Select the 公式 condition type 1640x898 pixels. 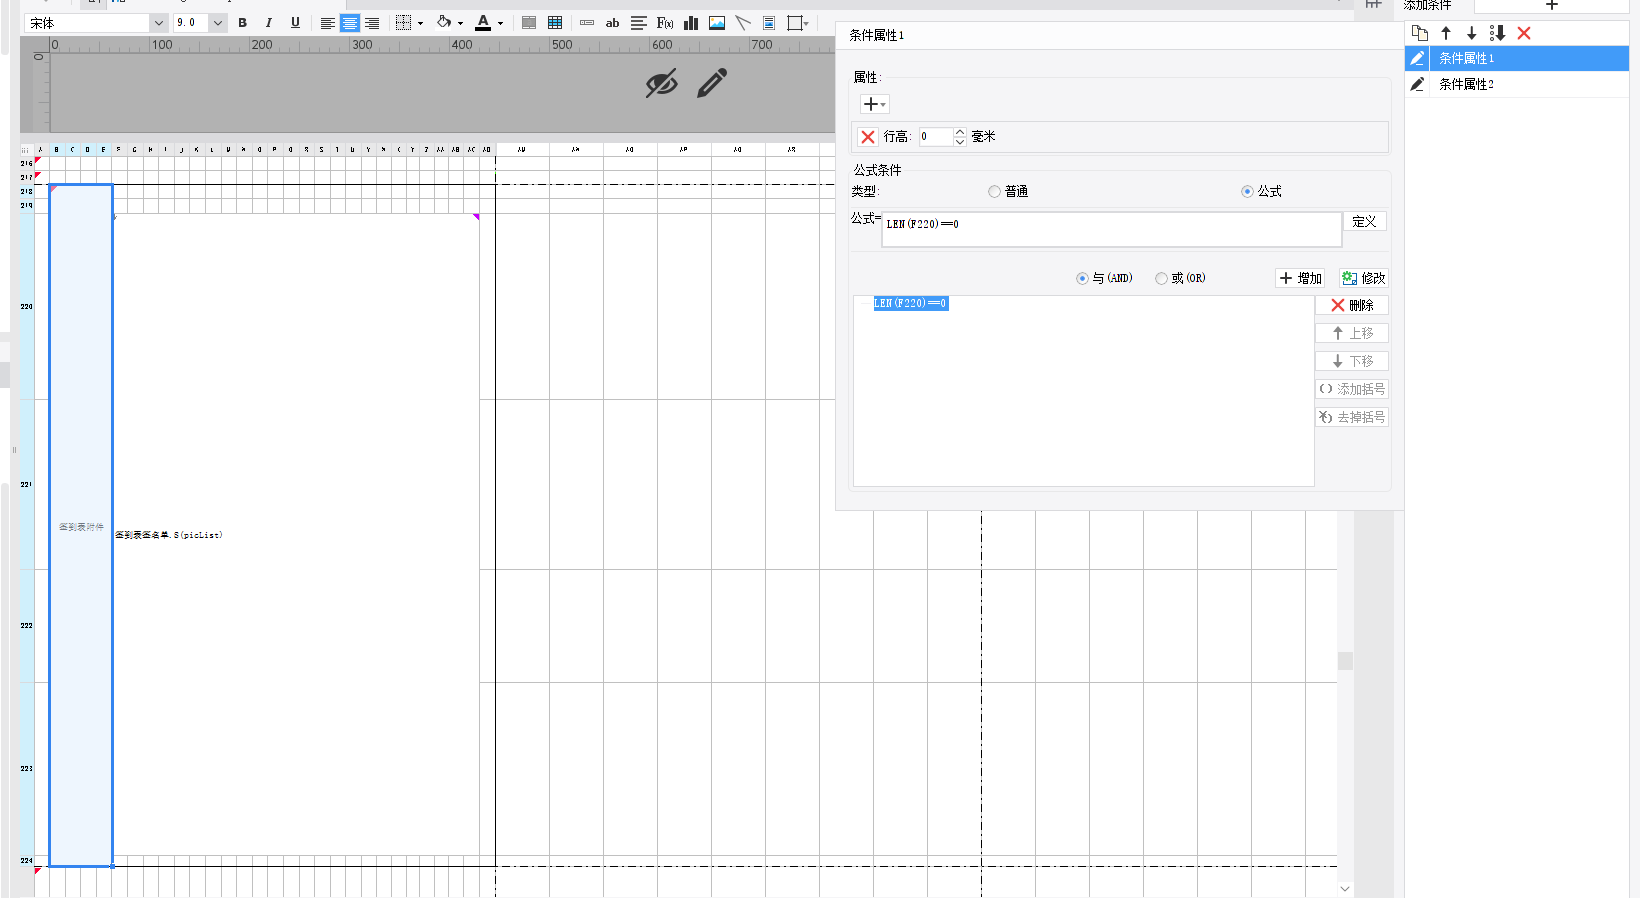point(1261,191)
